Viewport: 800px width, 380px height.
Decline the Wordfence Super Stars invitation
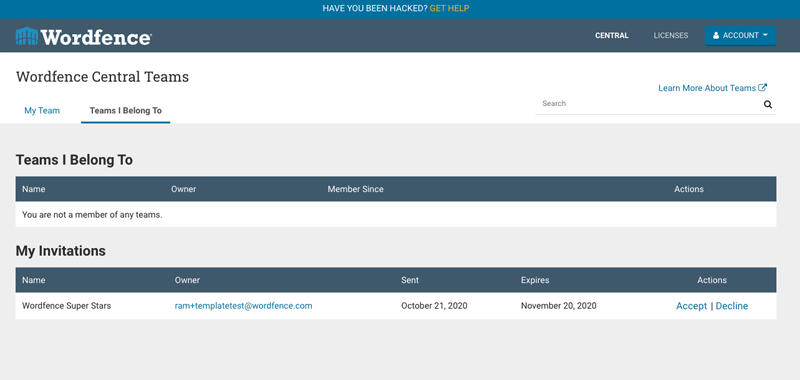[x=732, y=306]
